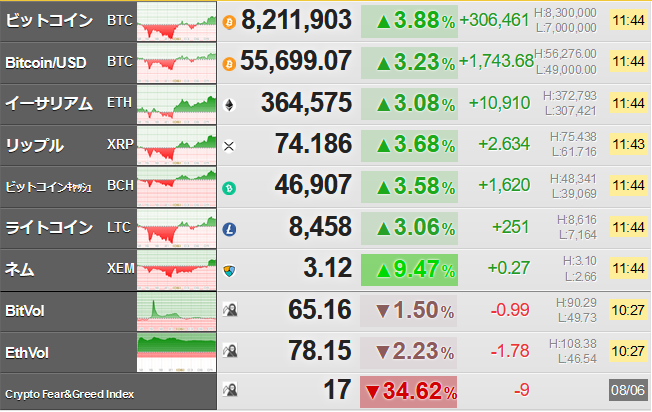Click the price 55,699.07
652x412 pixels.
click(x=296, y=61)
